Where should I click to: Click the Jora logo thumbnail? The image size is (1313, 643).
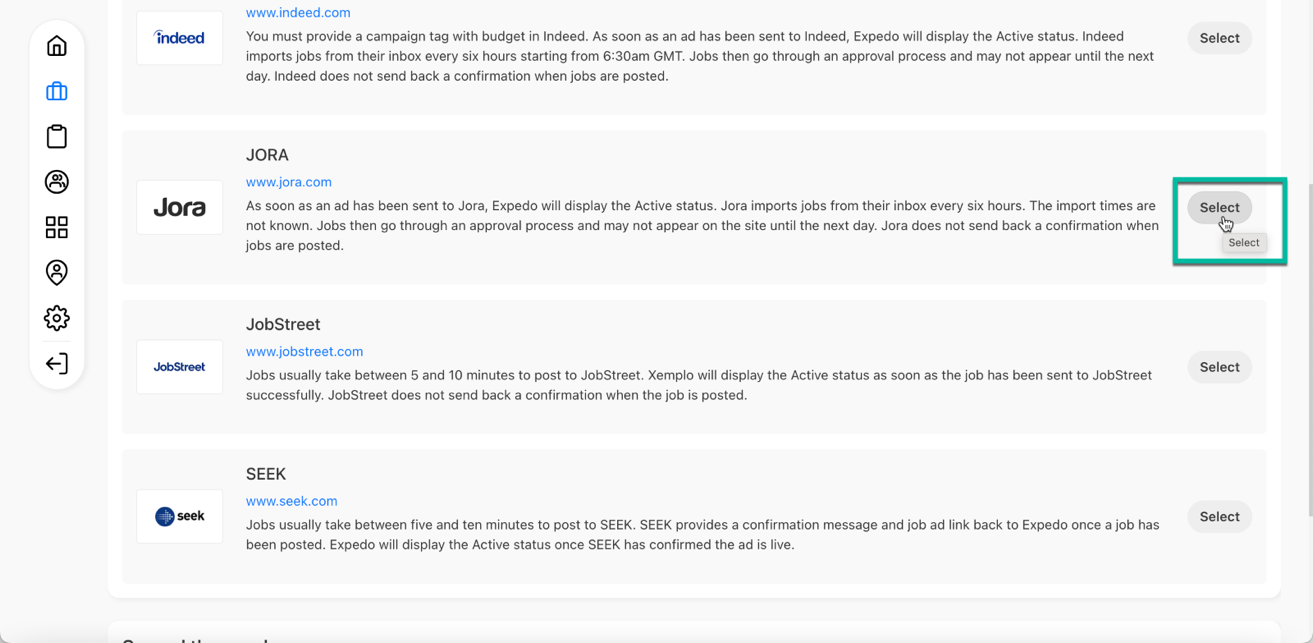[179, 207]
